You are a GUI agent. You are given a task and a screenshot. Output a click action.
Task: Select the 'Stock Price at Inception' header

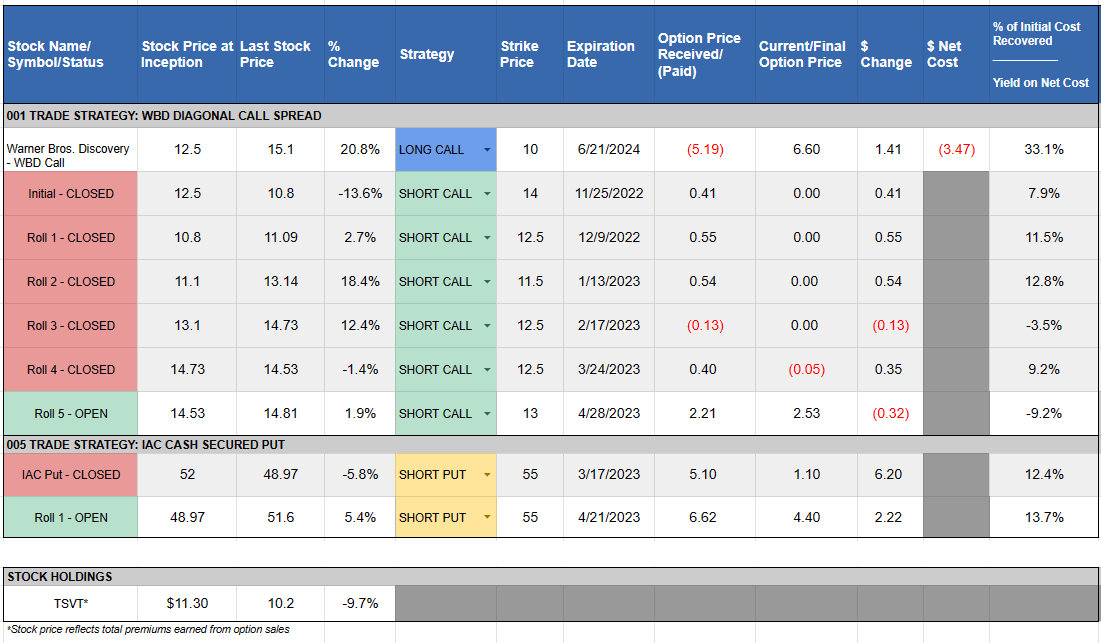click(187, 54)
